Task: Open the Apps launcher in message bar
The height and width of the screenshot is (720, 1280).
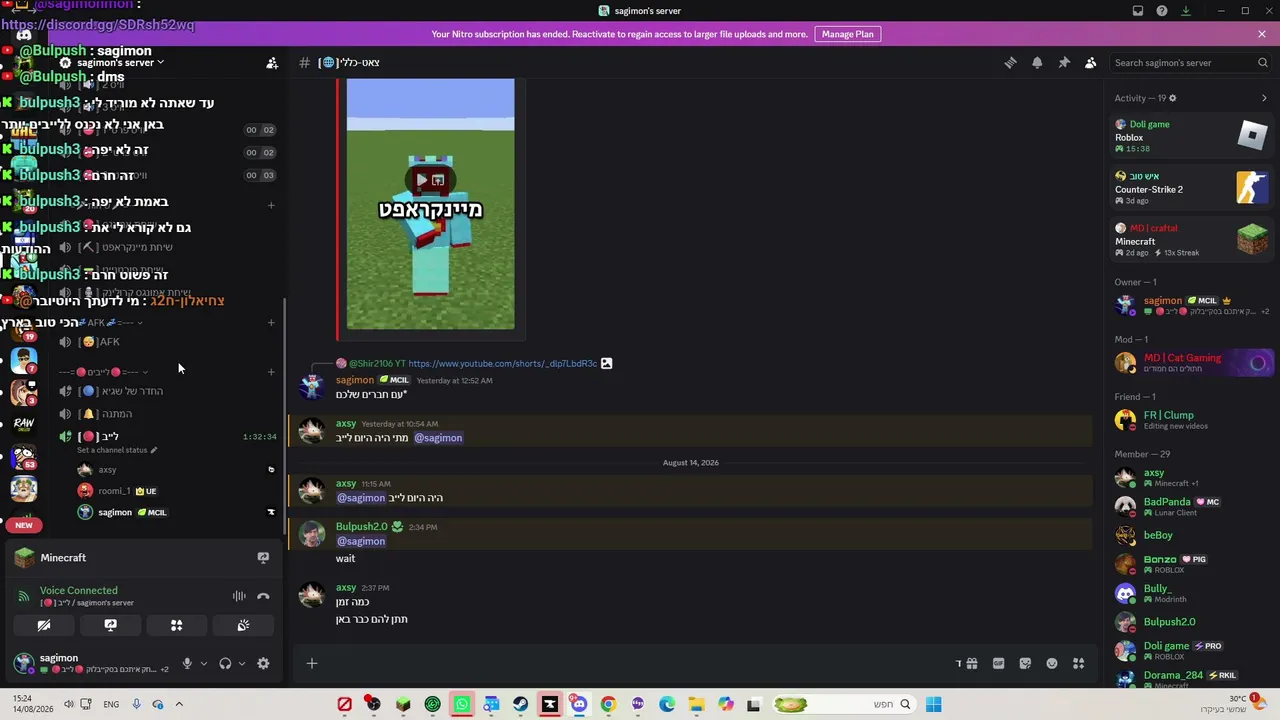Action: (1079, 663)
